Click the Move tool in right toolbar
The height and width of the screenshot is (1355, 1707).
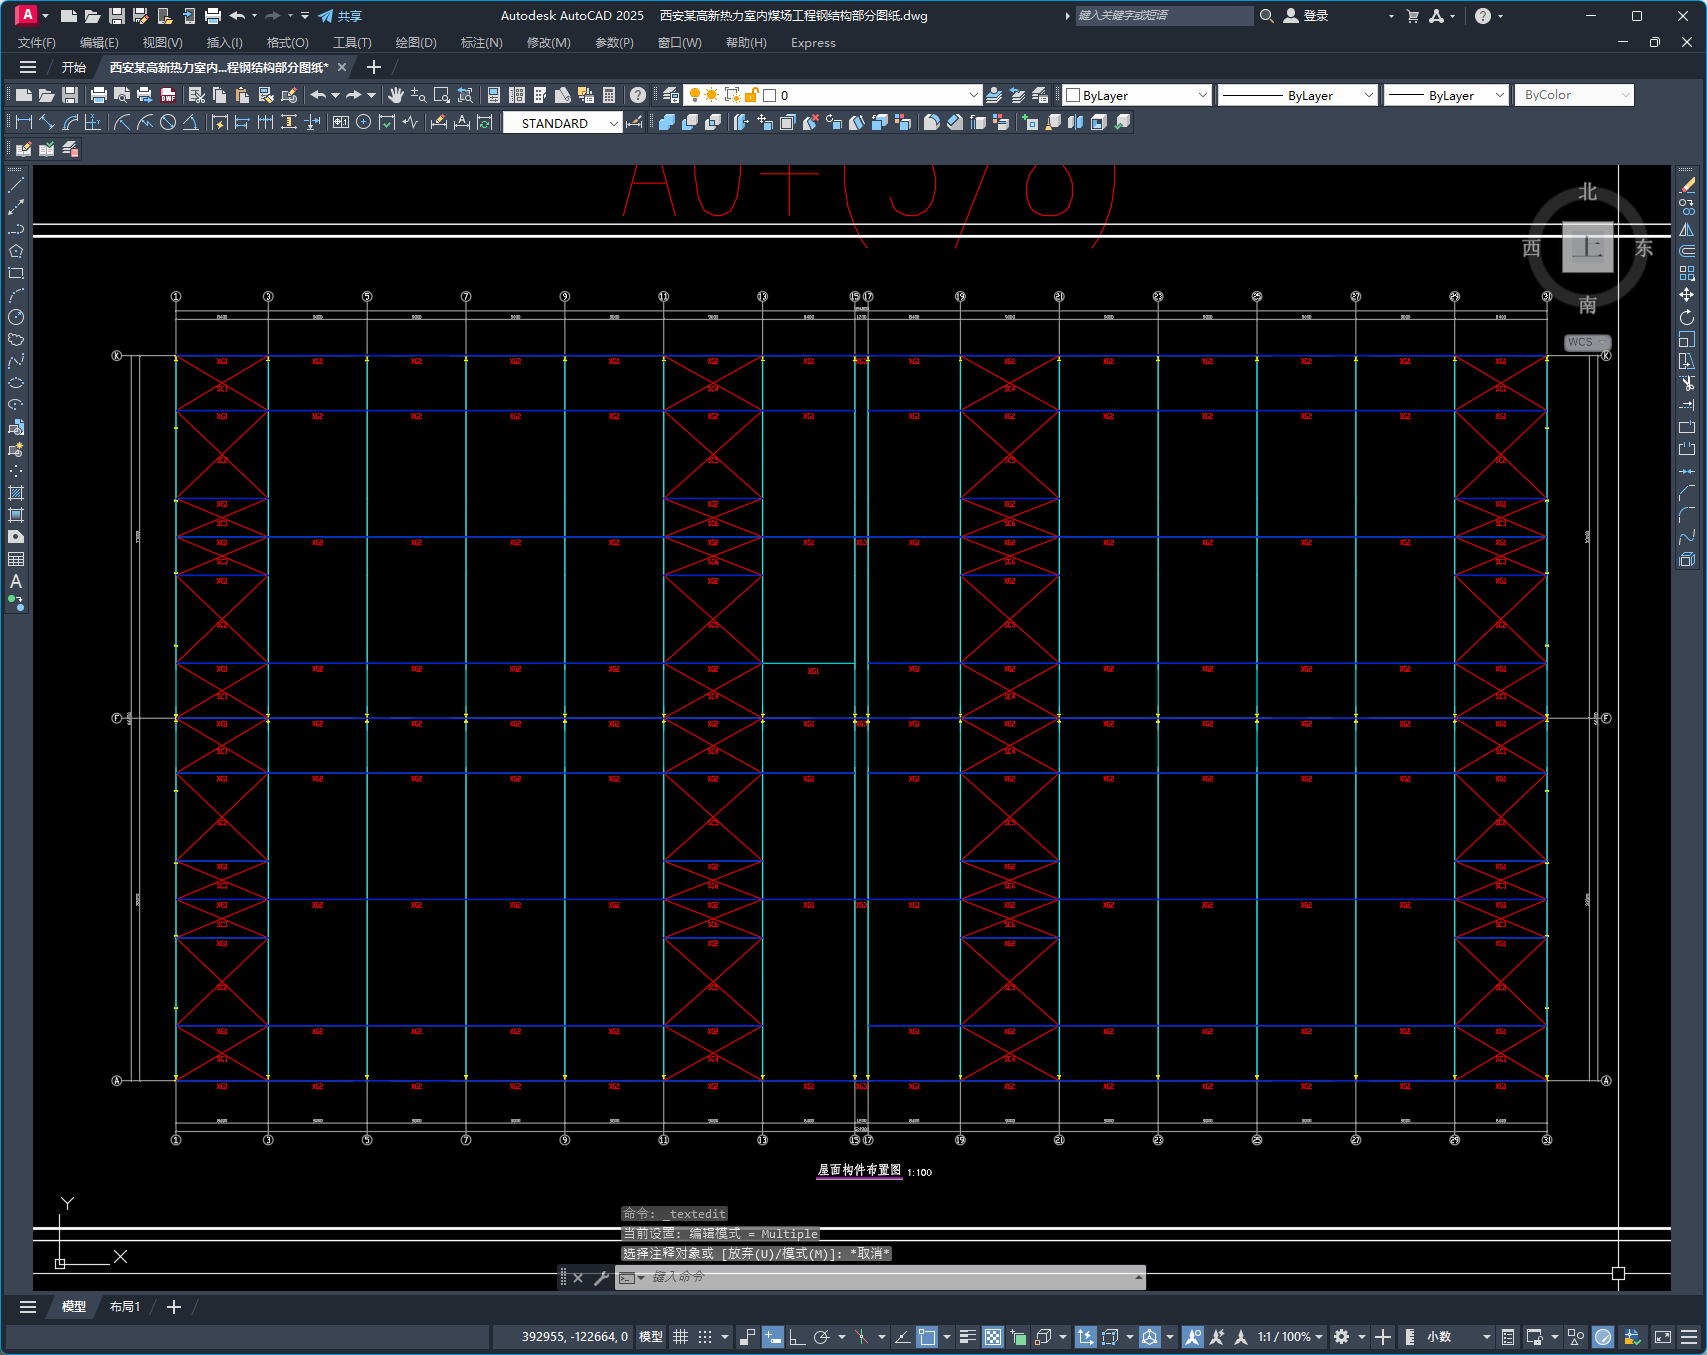point(1687,295)
